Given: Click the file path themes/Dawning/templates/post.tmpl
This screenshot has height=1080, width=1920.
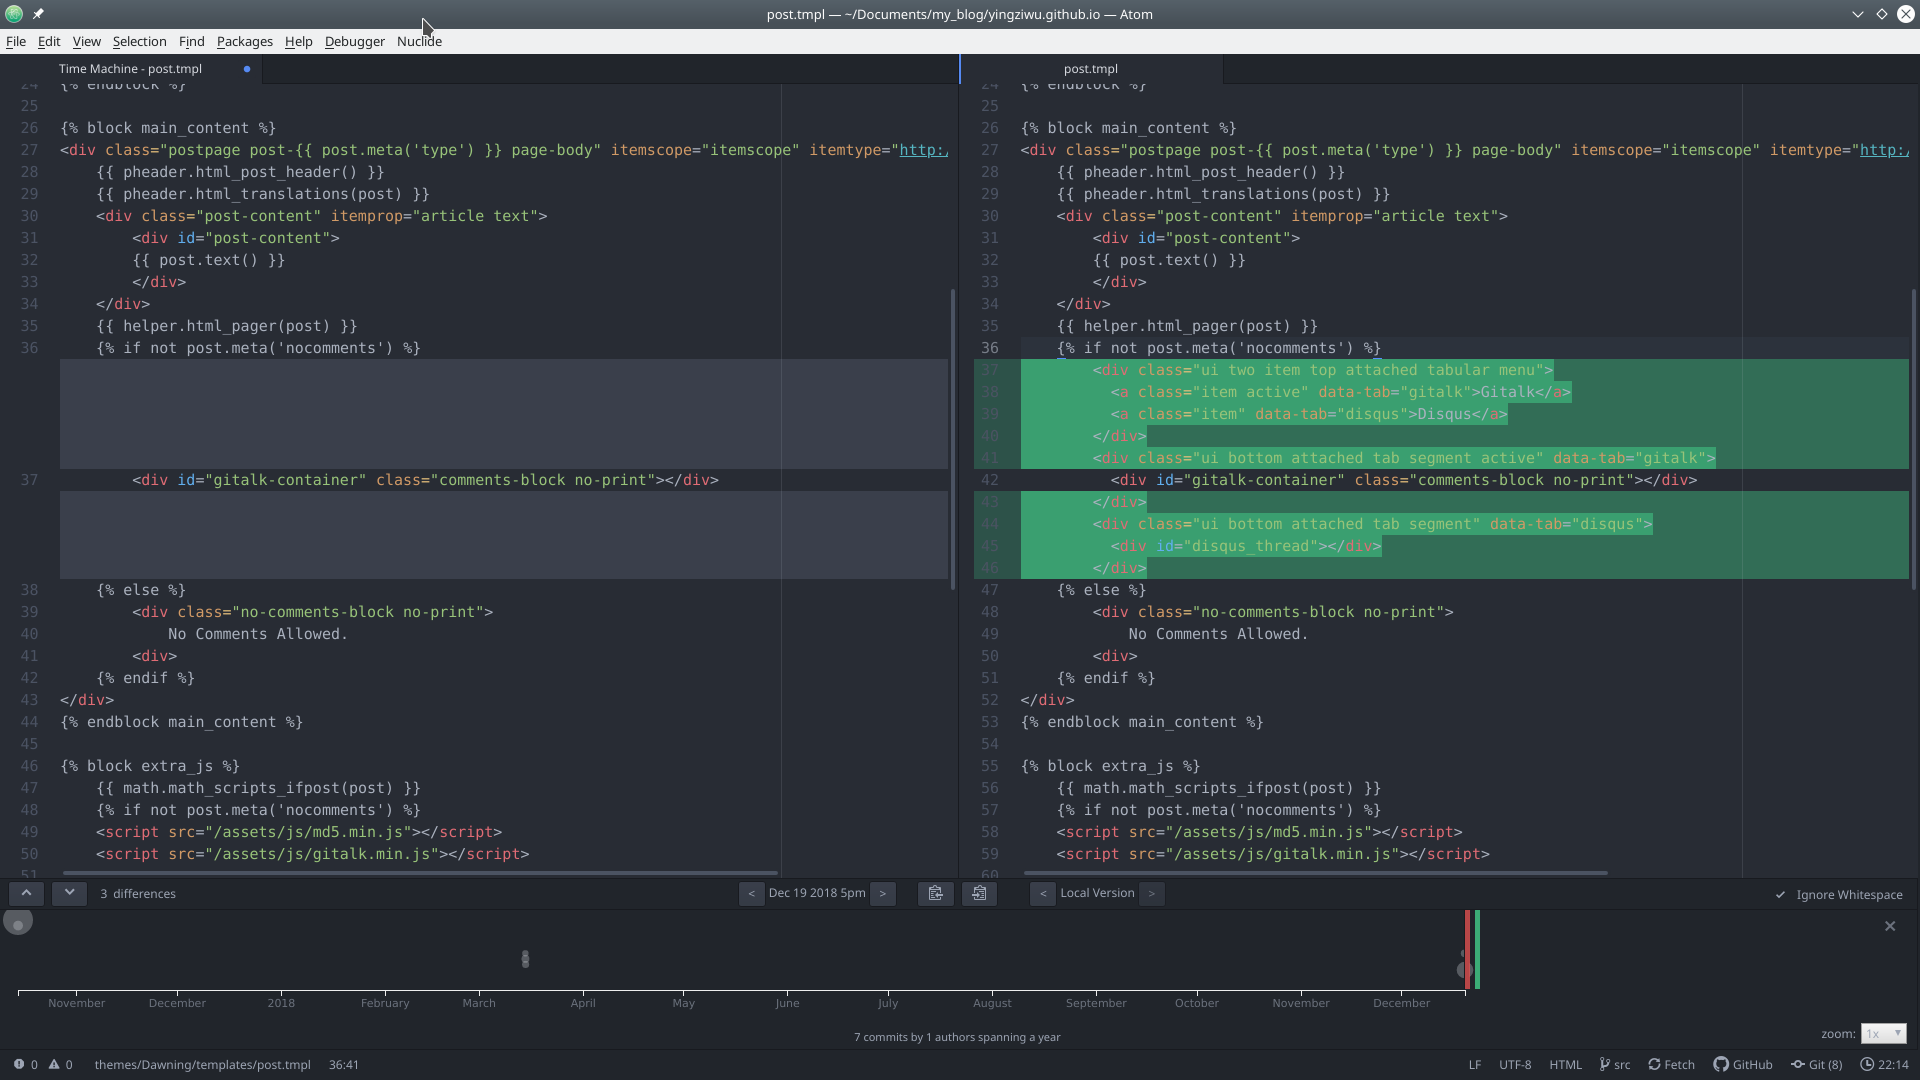Looking at the screenshot, I should click(x=202, y=1064).
